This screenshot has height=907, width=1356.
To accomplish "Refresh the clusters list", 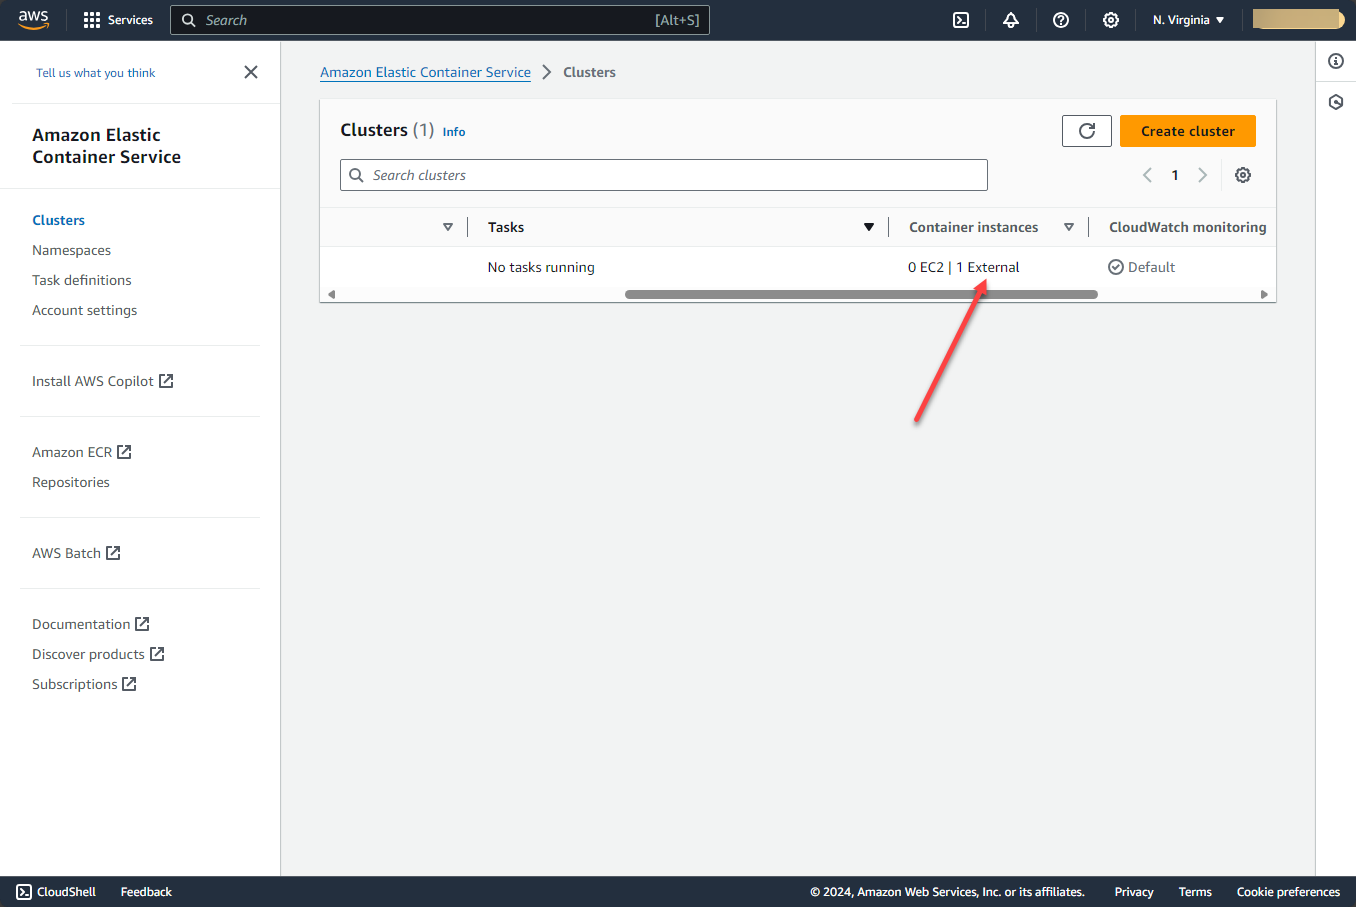I will [x=1087, y=131].
